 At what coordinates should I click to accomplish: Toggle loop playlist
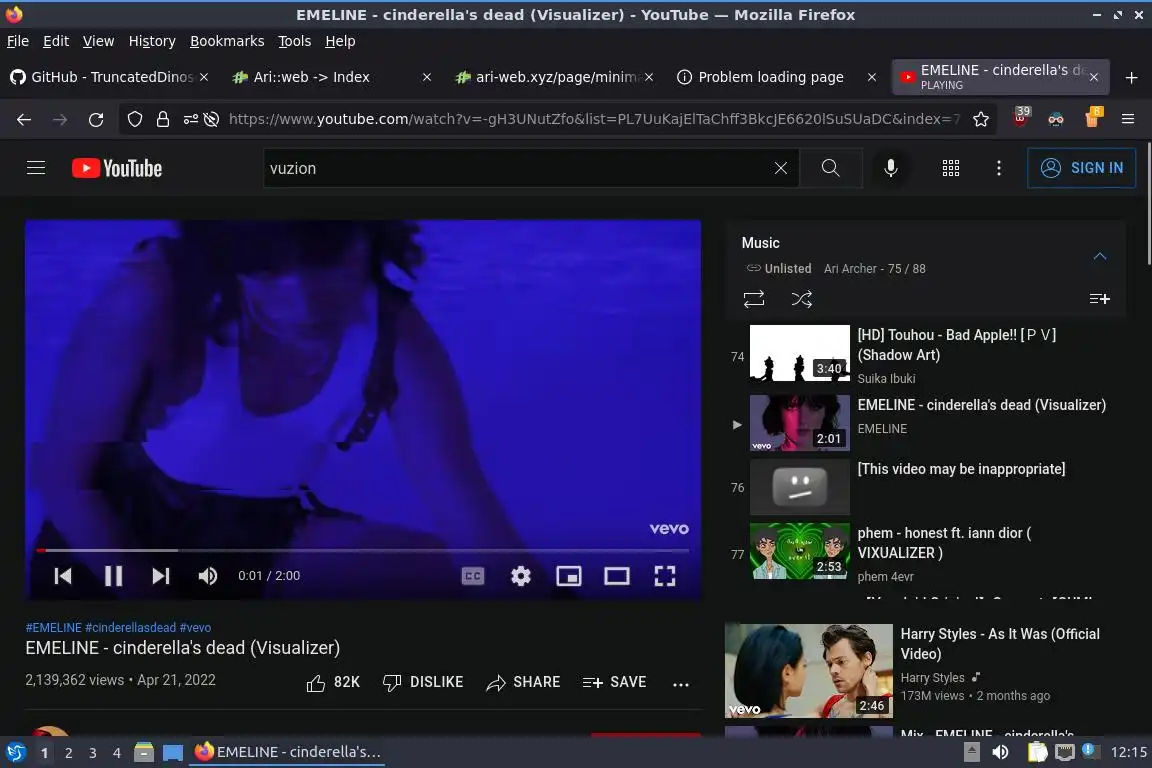pyautogui.click(x=754, y=299)
